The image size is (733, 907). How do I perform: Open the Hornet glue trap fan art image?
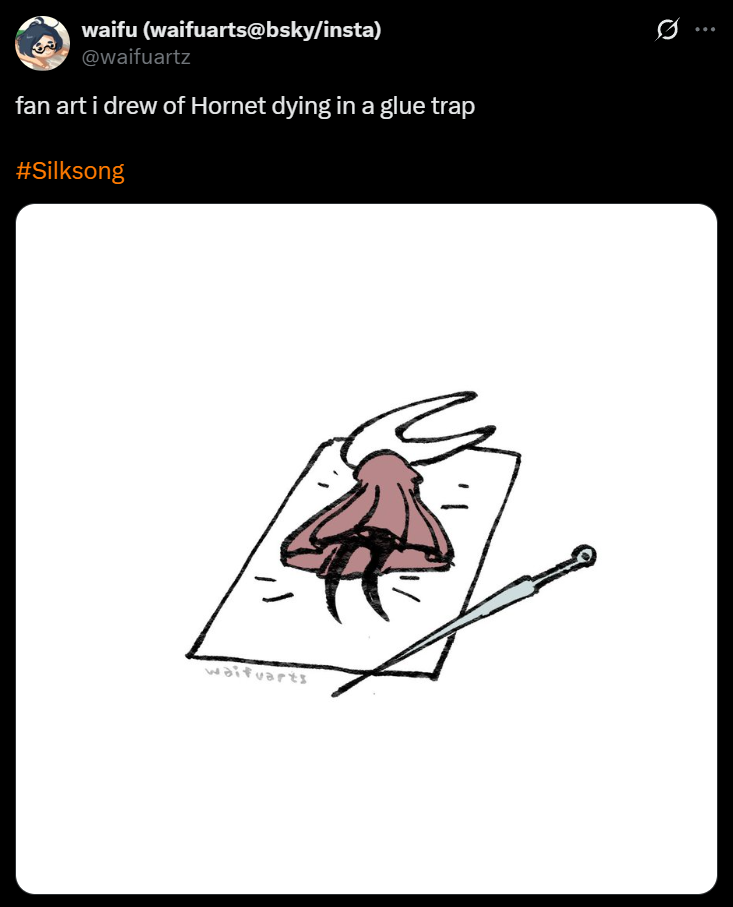coord(366,548)
